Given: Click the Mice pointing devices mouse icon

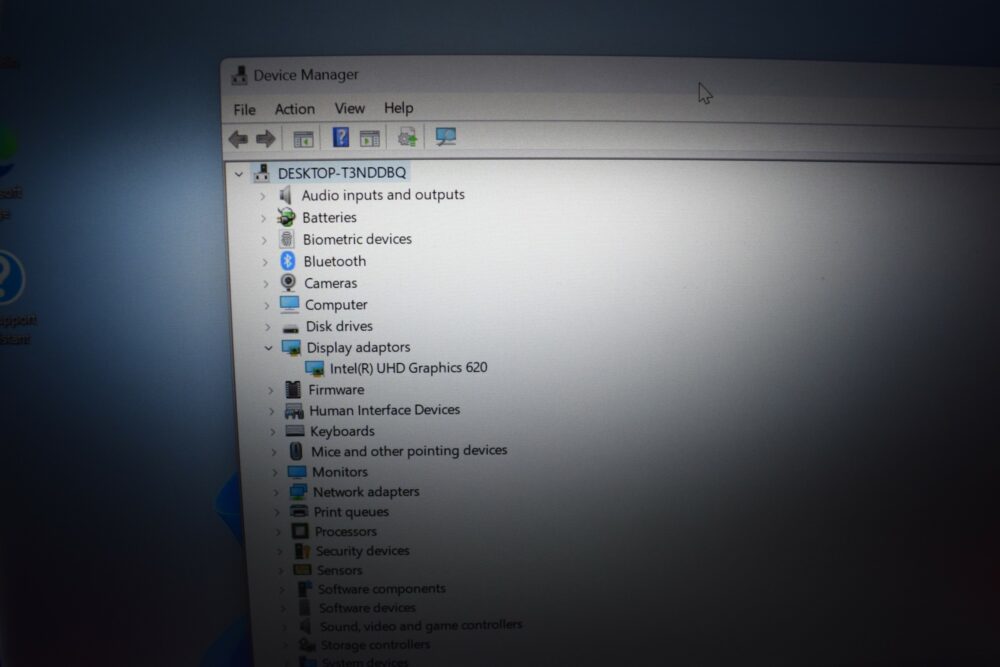Looking at the screenshot, I should (296, 451).
